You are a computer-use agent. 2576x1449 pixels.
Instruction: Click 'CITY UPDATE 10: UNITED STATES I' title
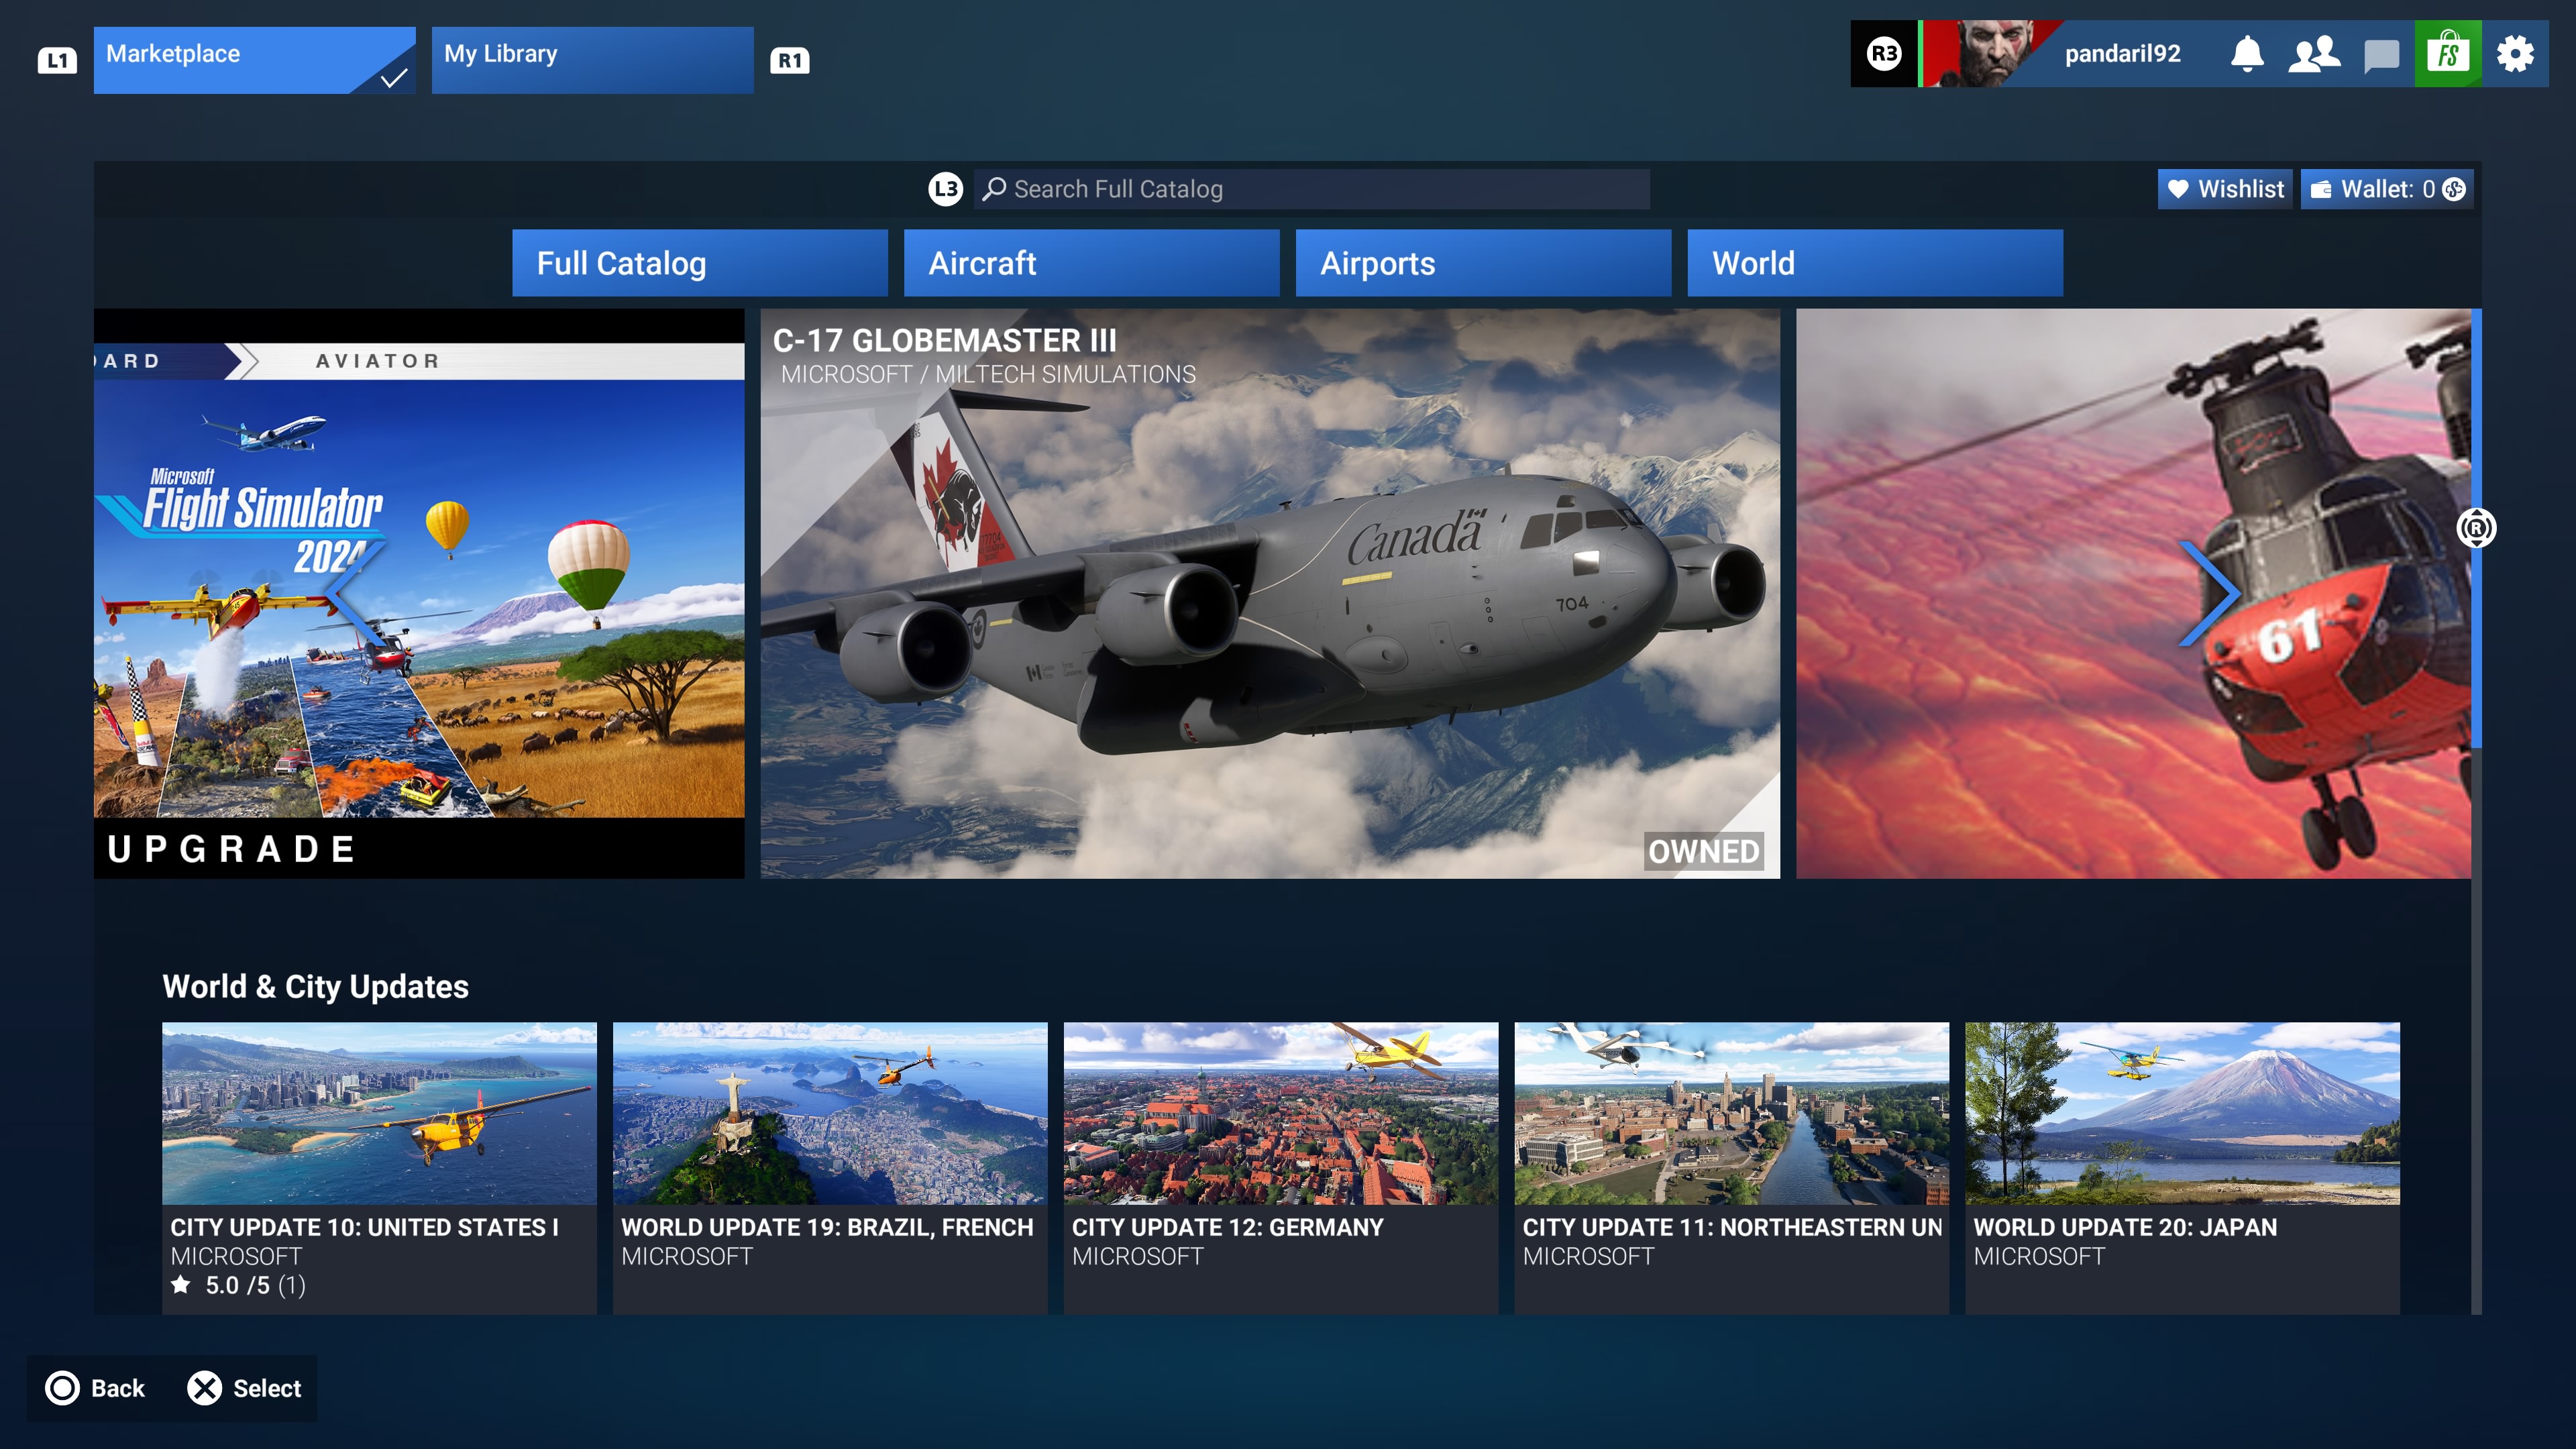(x=364, y=1227)
